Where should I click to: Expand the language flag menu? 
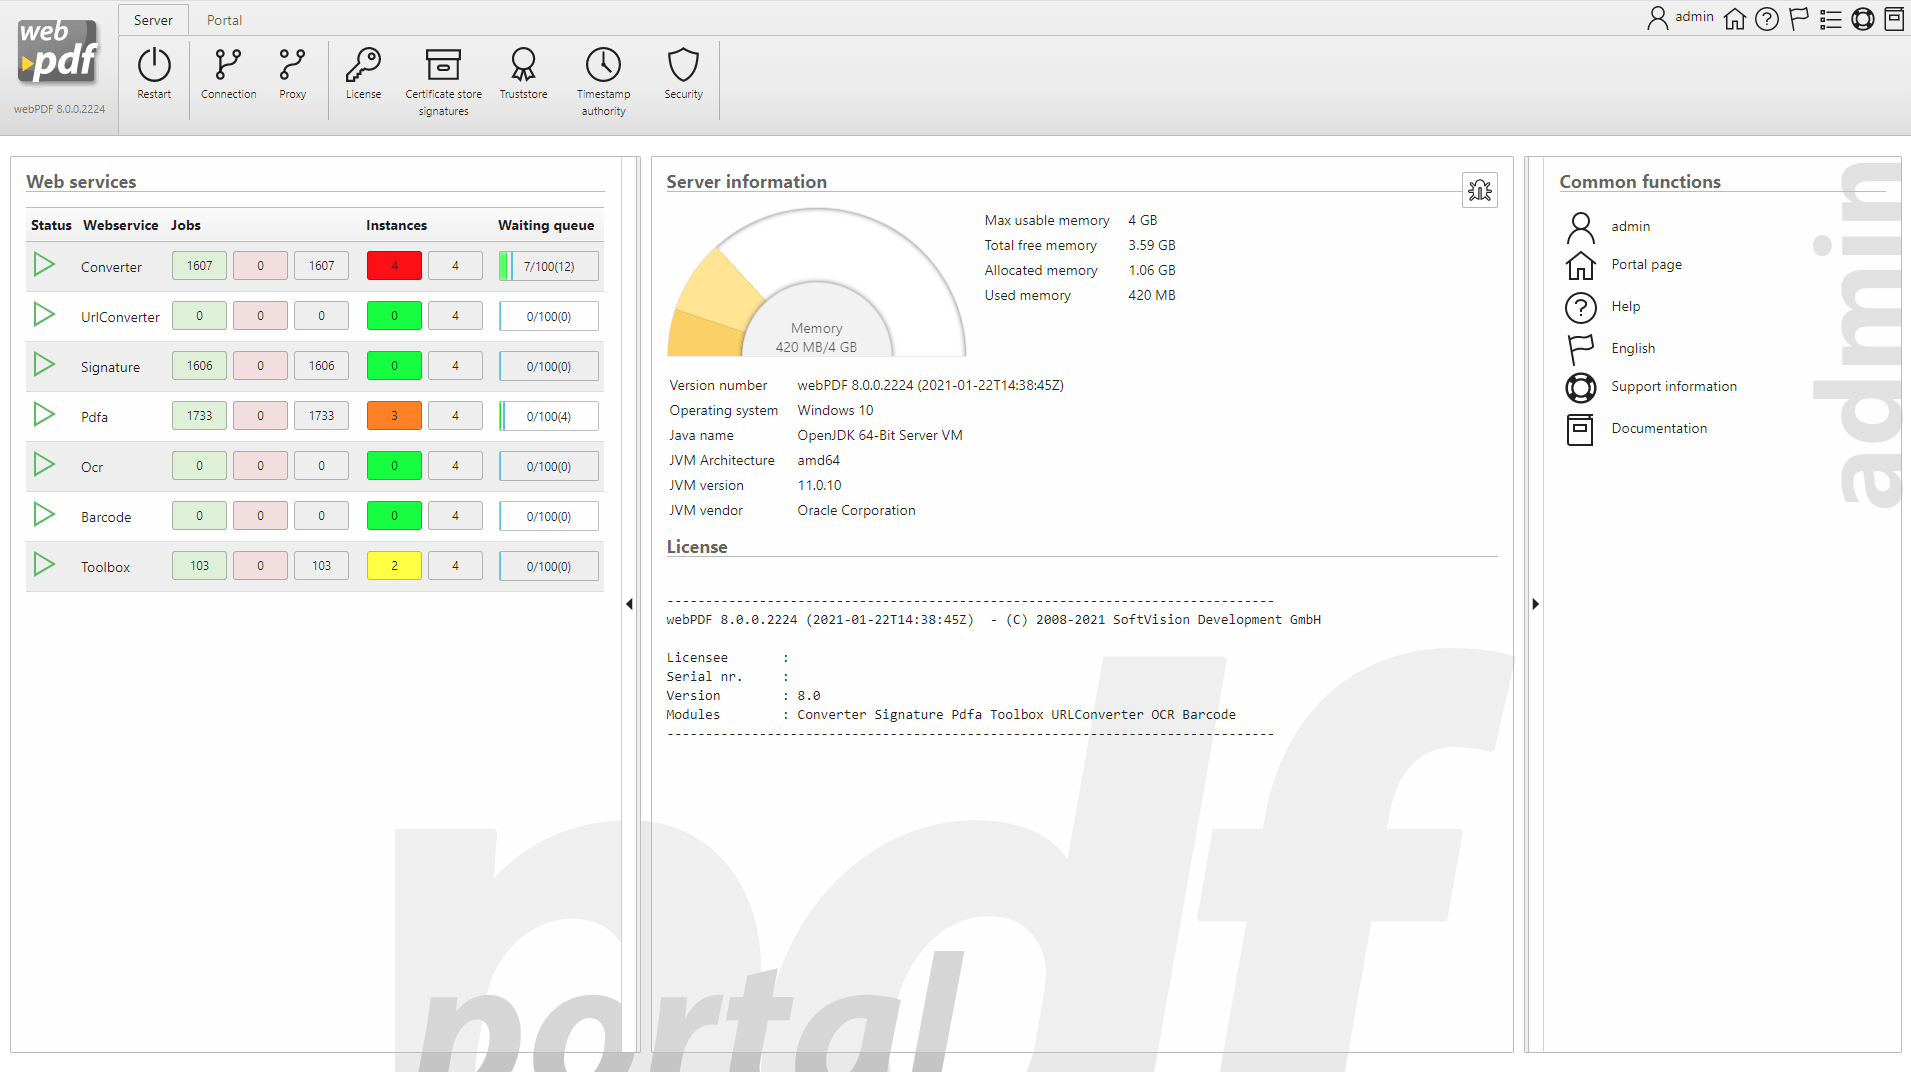1798,18
